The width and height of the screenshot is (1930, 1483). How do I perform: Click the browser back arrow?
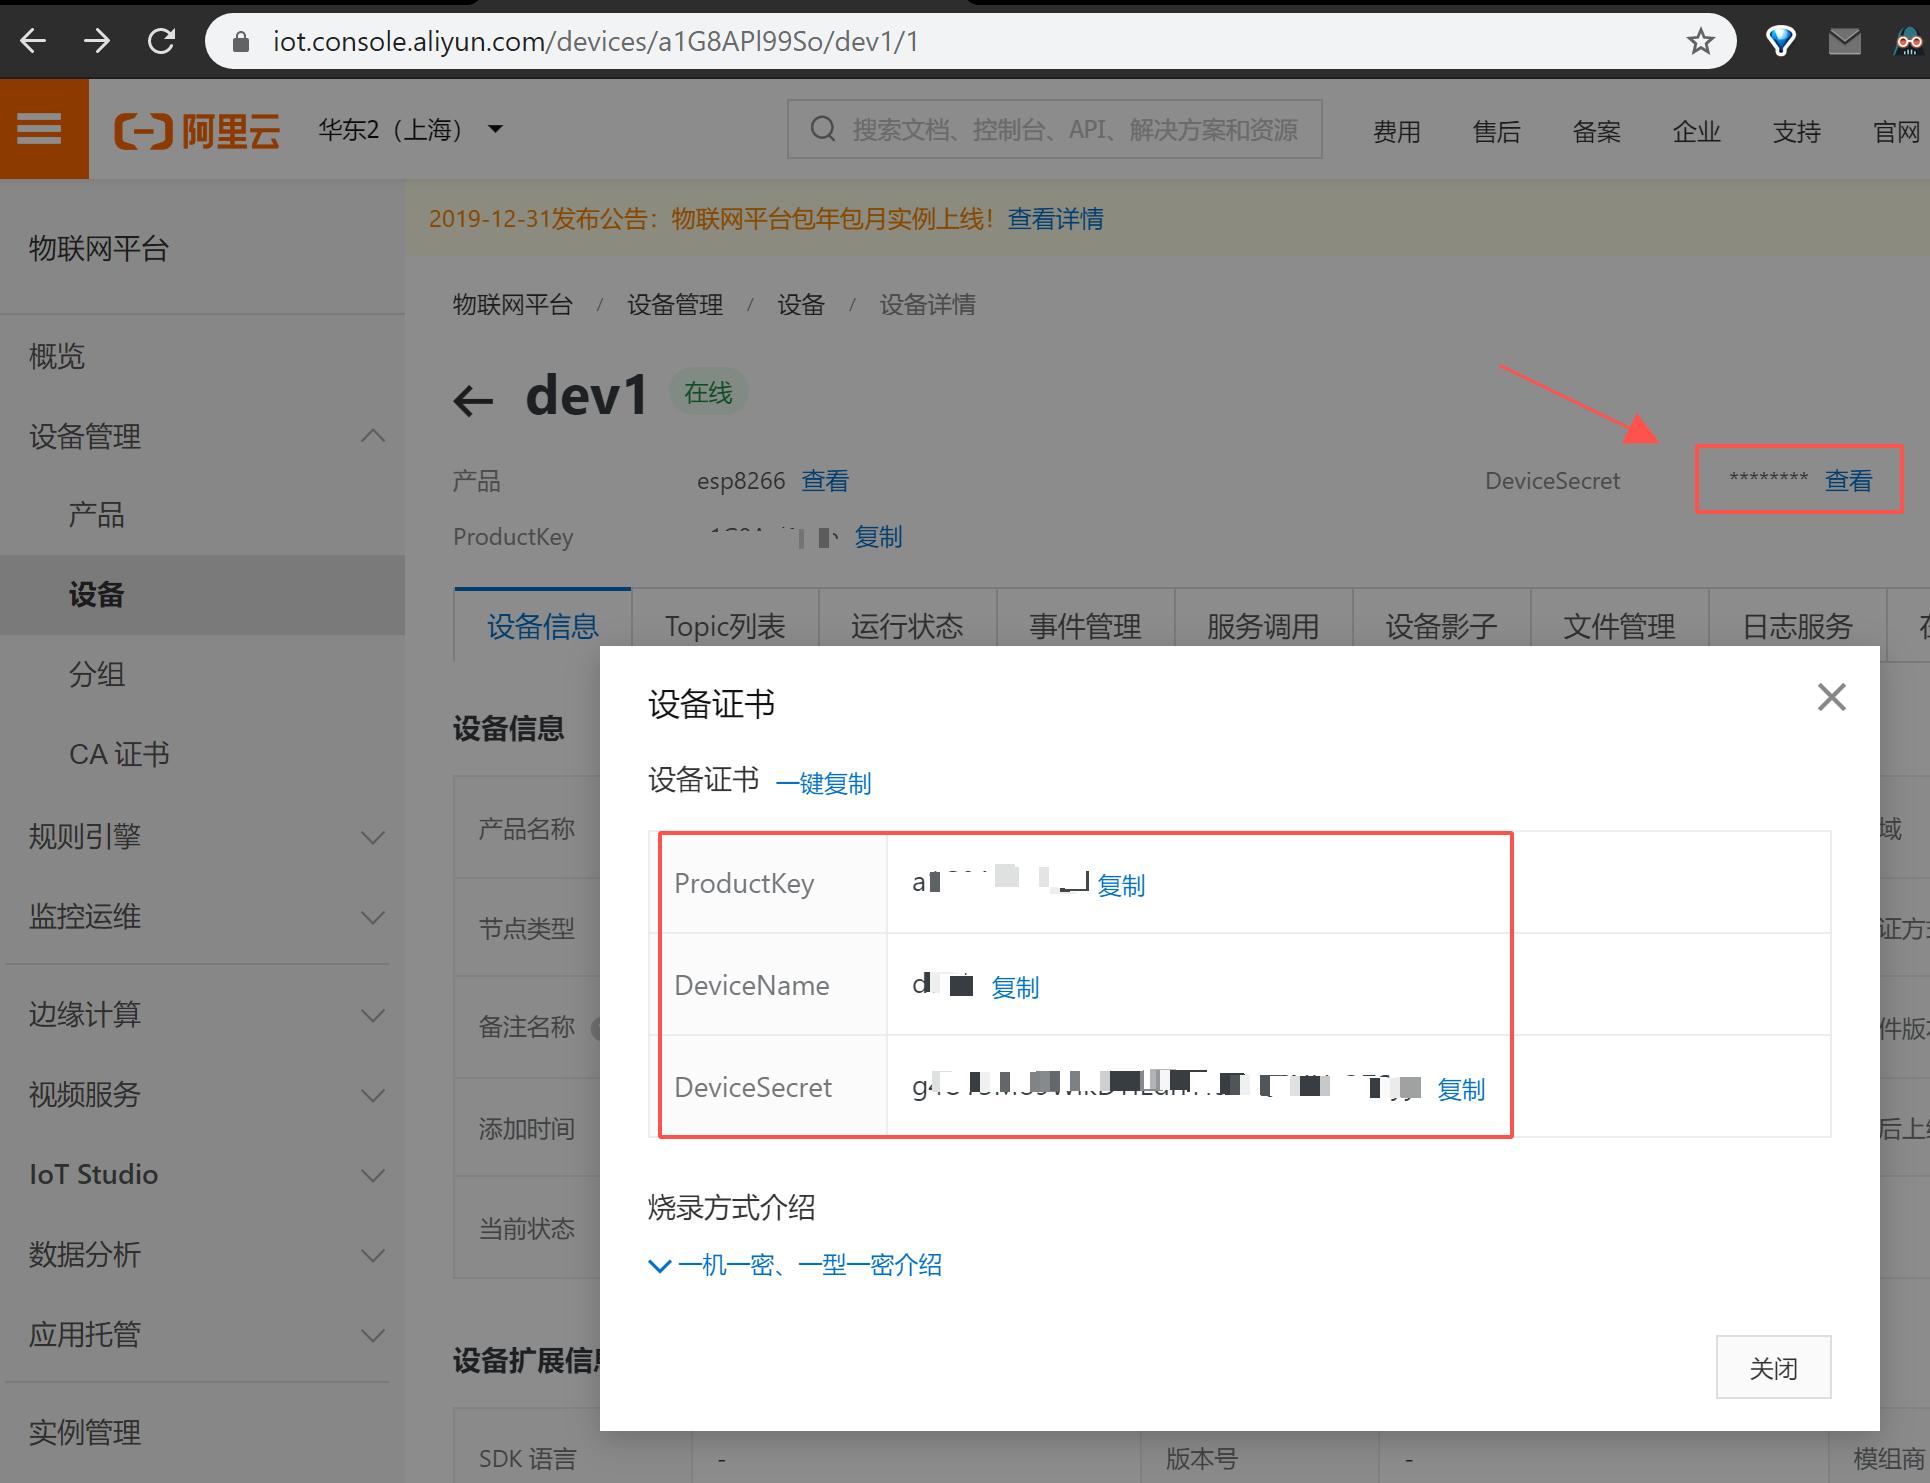(33, 41)
